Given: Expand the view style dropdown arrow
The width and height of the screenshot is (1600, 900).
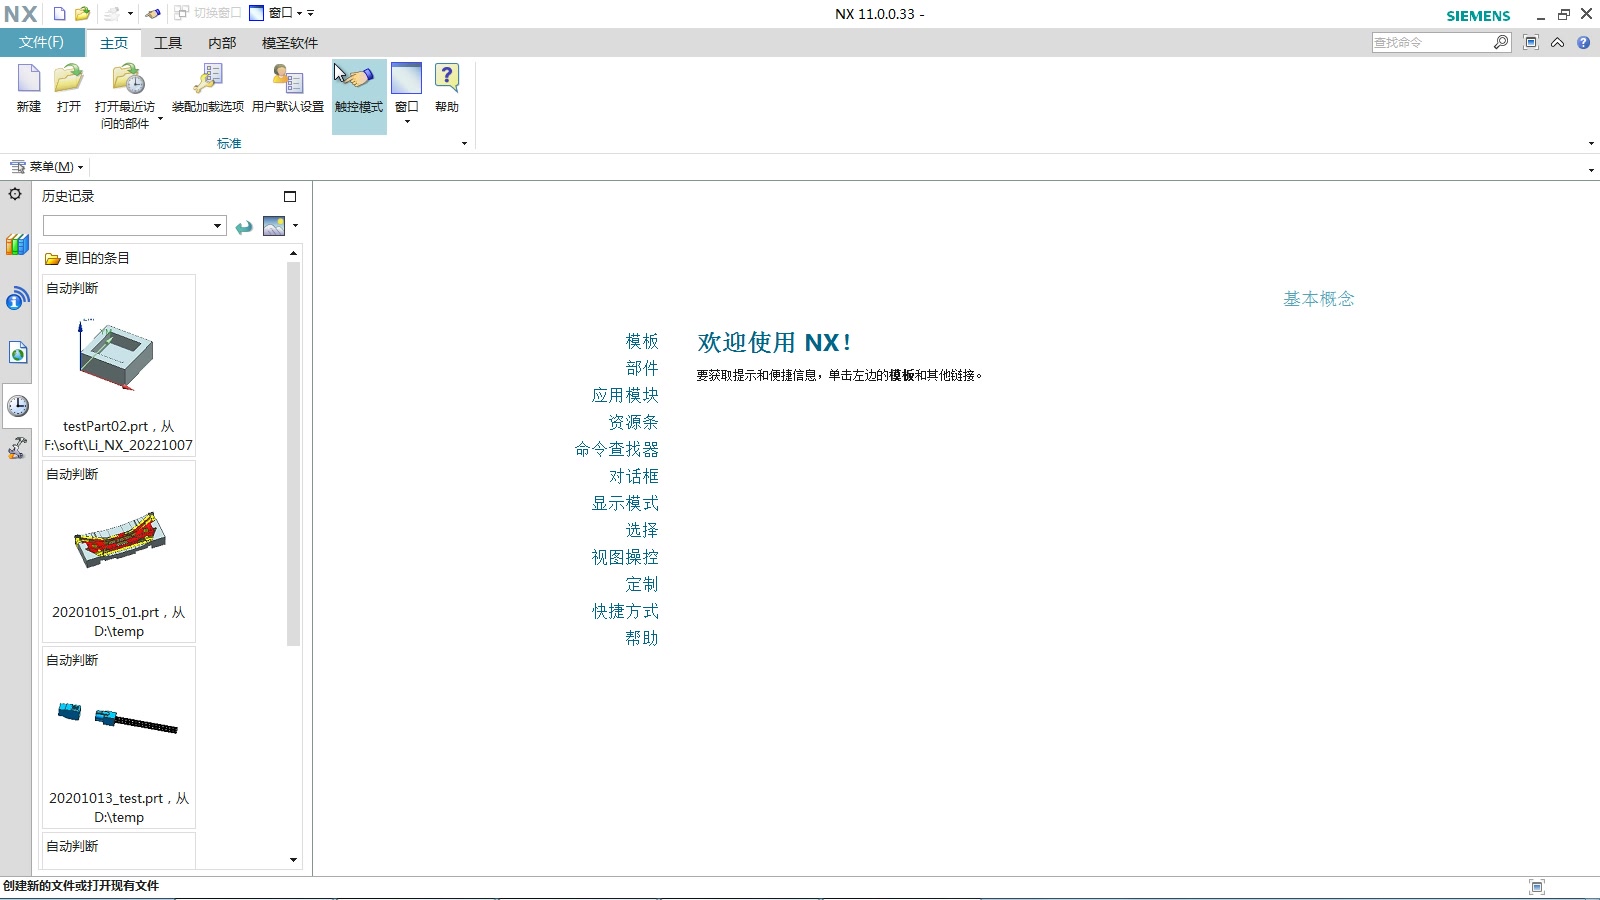Looking at the screenshot, I should coord(295,226).
